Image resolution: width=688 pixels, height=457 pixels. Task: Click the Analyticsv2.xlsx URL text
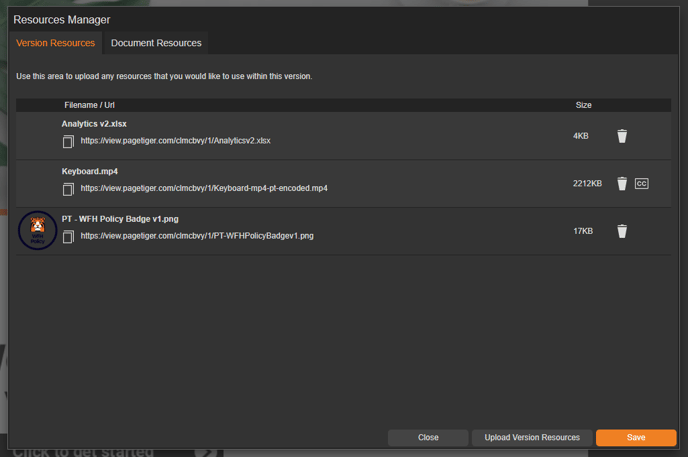[x=175, y=141]
